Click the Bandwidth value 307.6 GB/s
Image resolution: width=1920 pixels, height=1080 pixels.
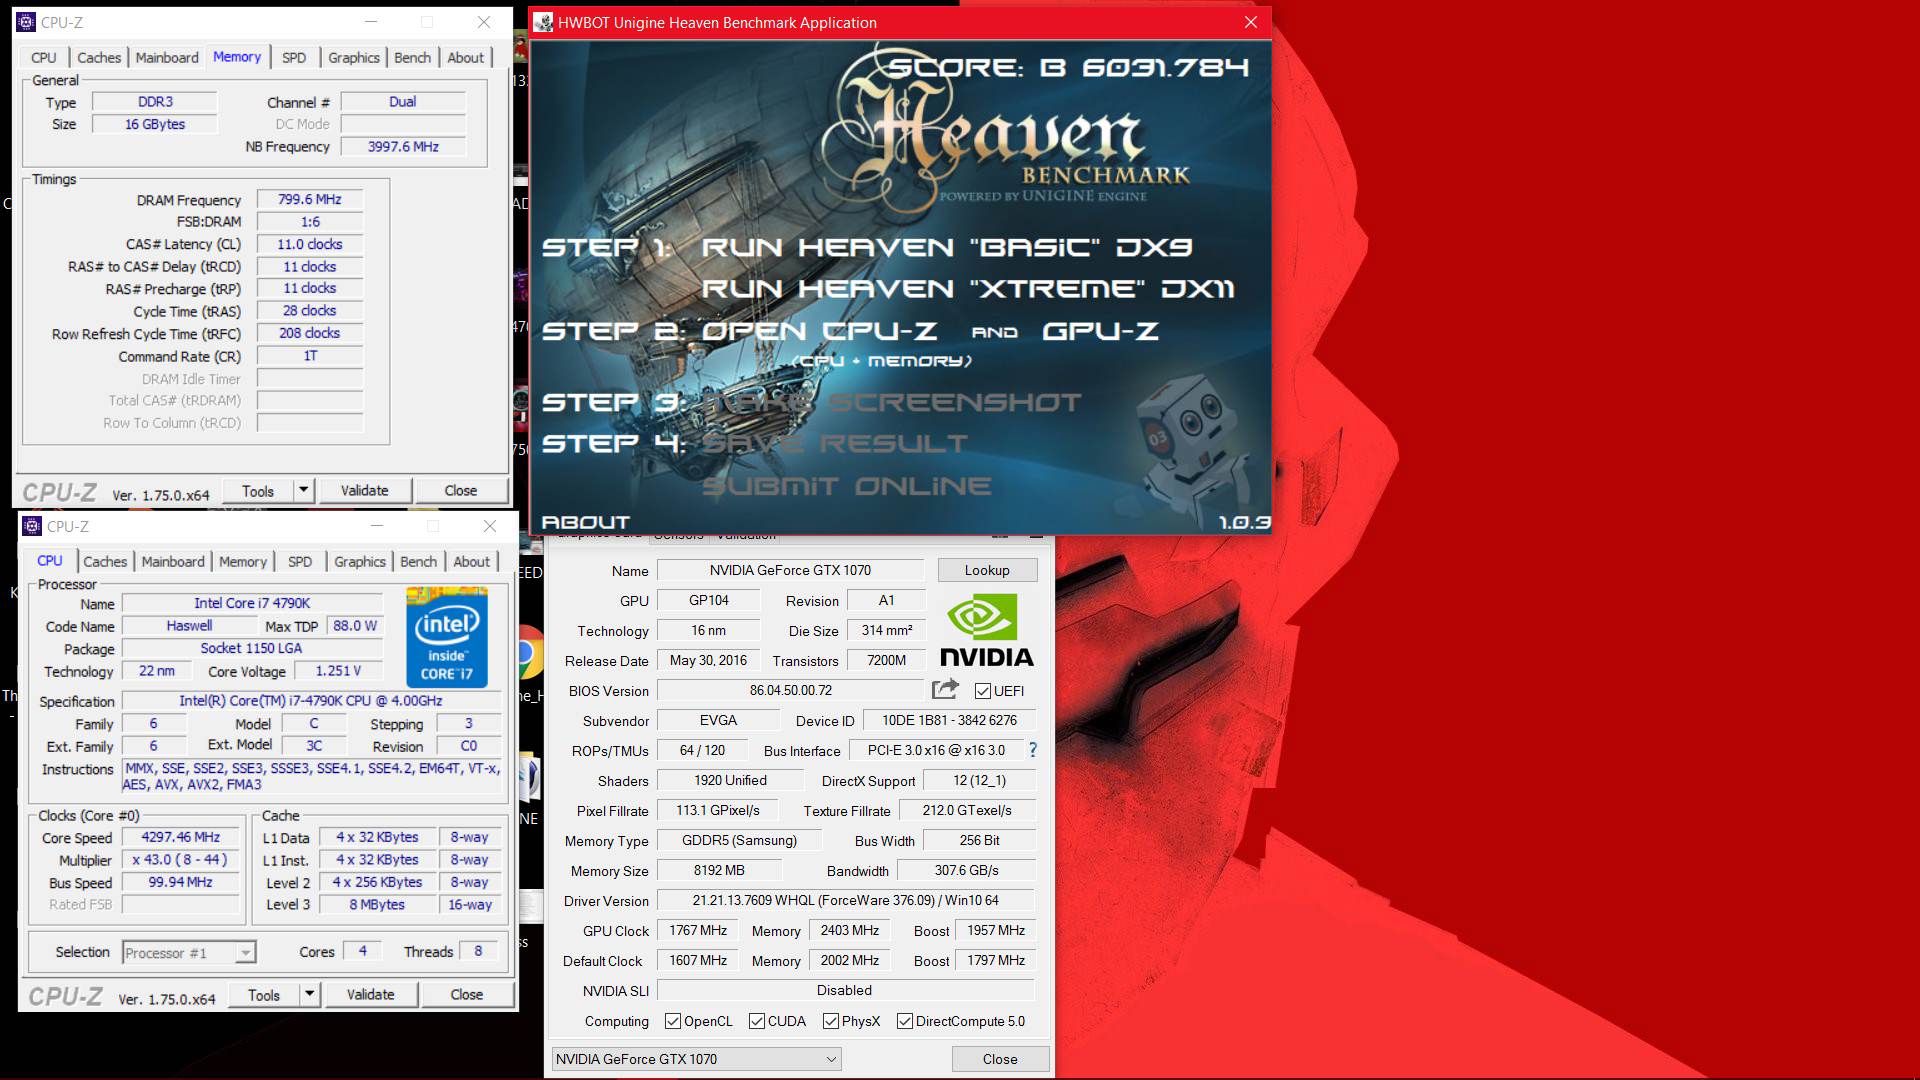coord(966,870)
